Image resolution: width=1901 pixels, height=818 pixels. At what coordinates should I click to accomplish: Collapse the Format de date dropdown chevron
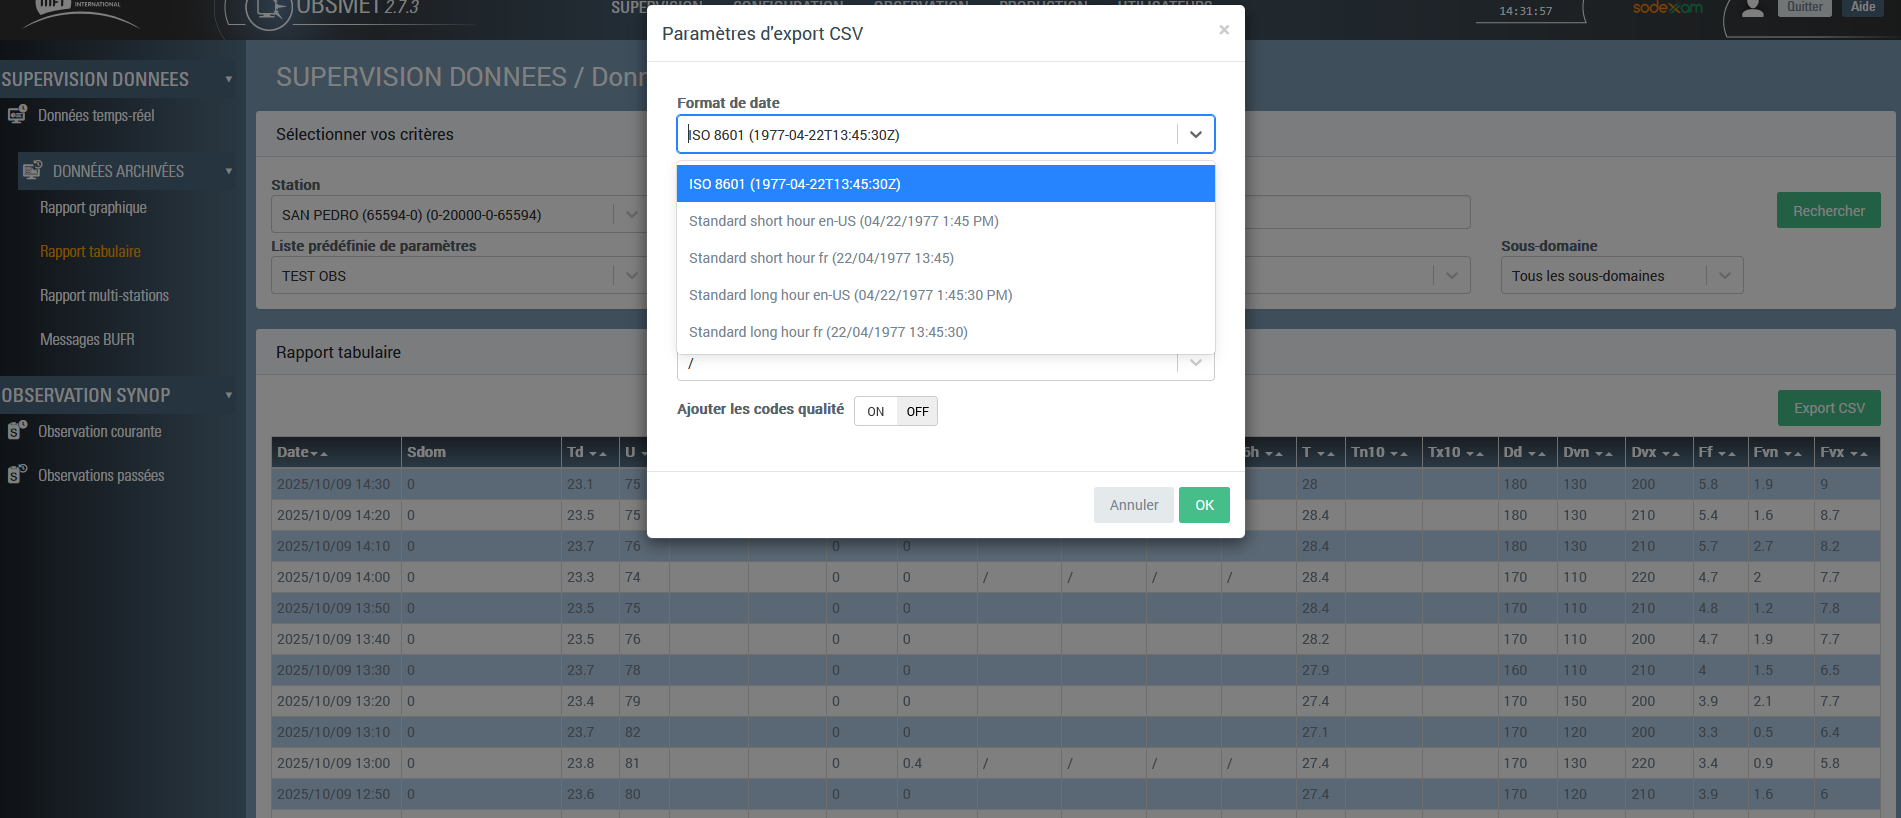[1195, 134]
